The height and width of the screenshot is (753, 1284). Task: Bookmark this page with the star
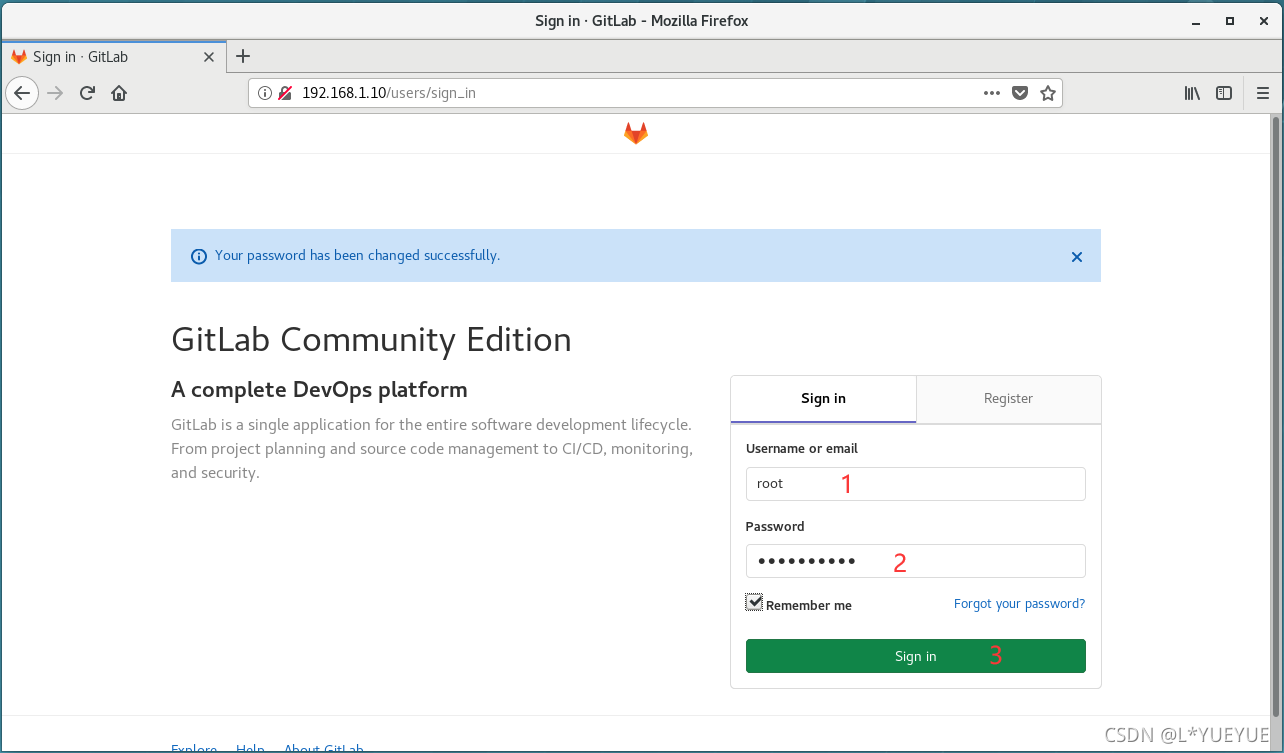click(1048, 93)
